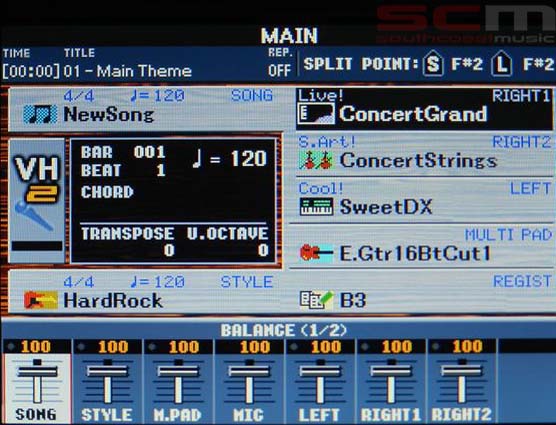Click the MIC balance value 100
Screen dimensions: 556x425
tap(255, 347)
